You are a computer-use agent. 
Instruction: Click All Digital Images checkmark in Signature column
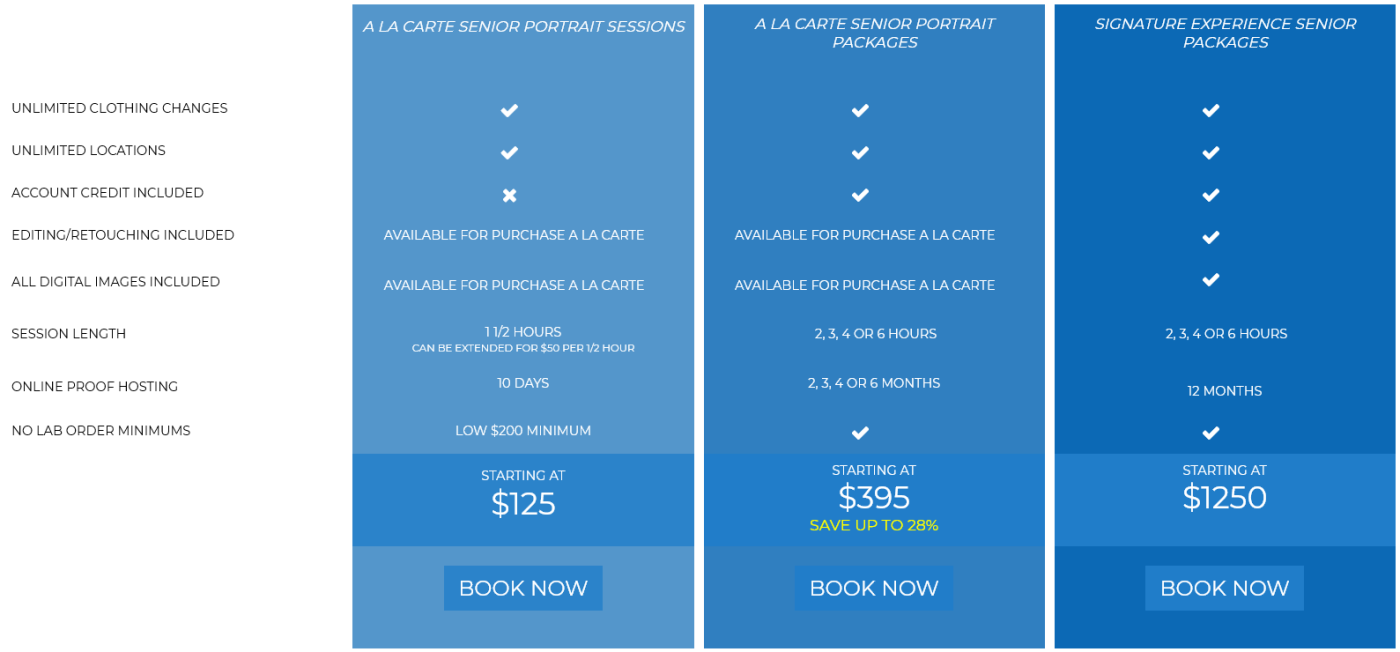pyautogui.click(x=1210, y=280)
